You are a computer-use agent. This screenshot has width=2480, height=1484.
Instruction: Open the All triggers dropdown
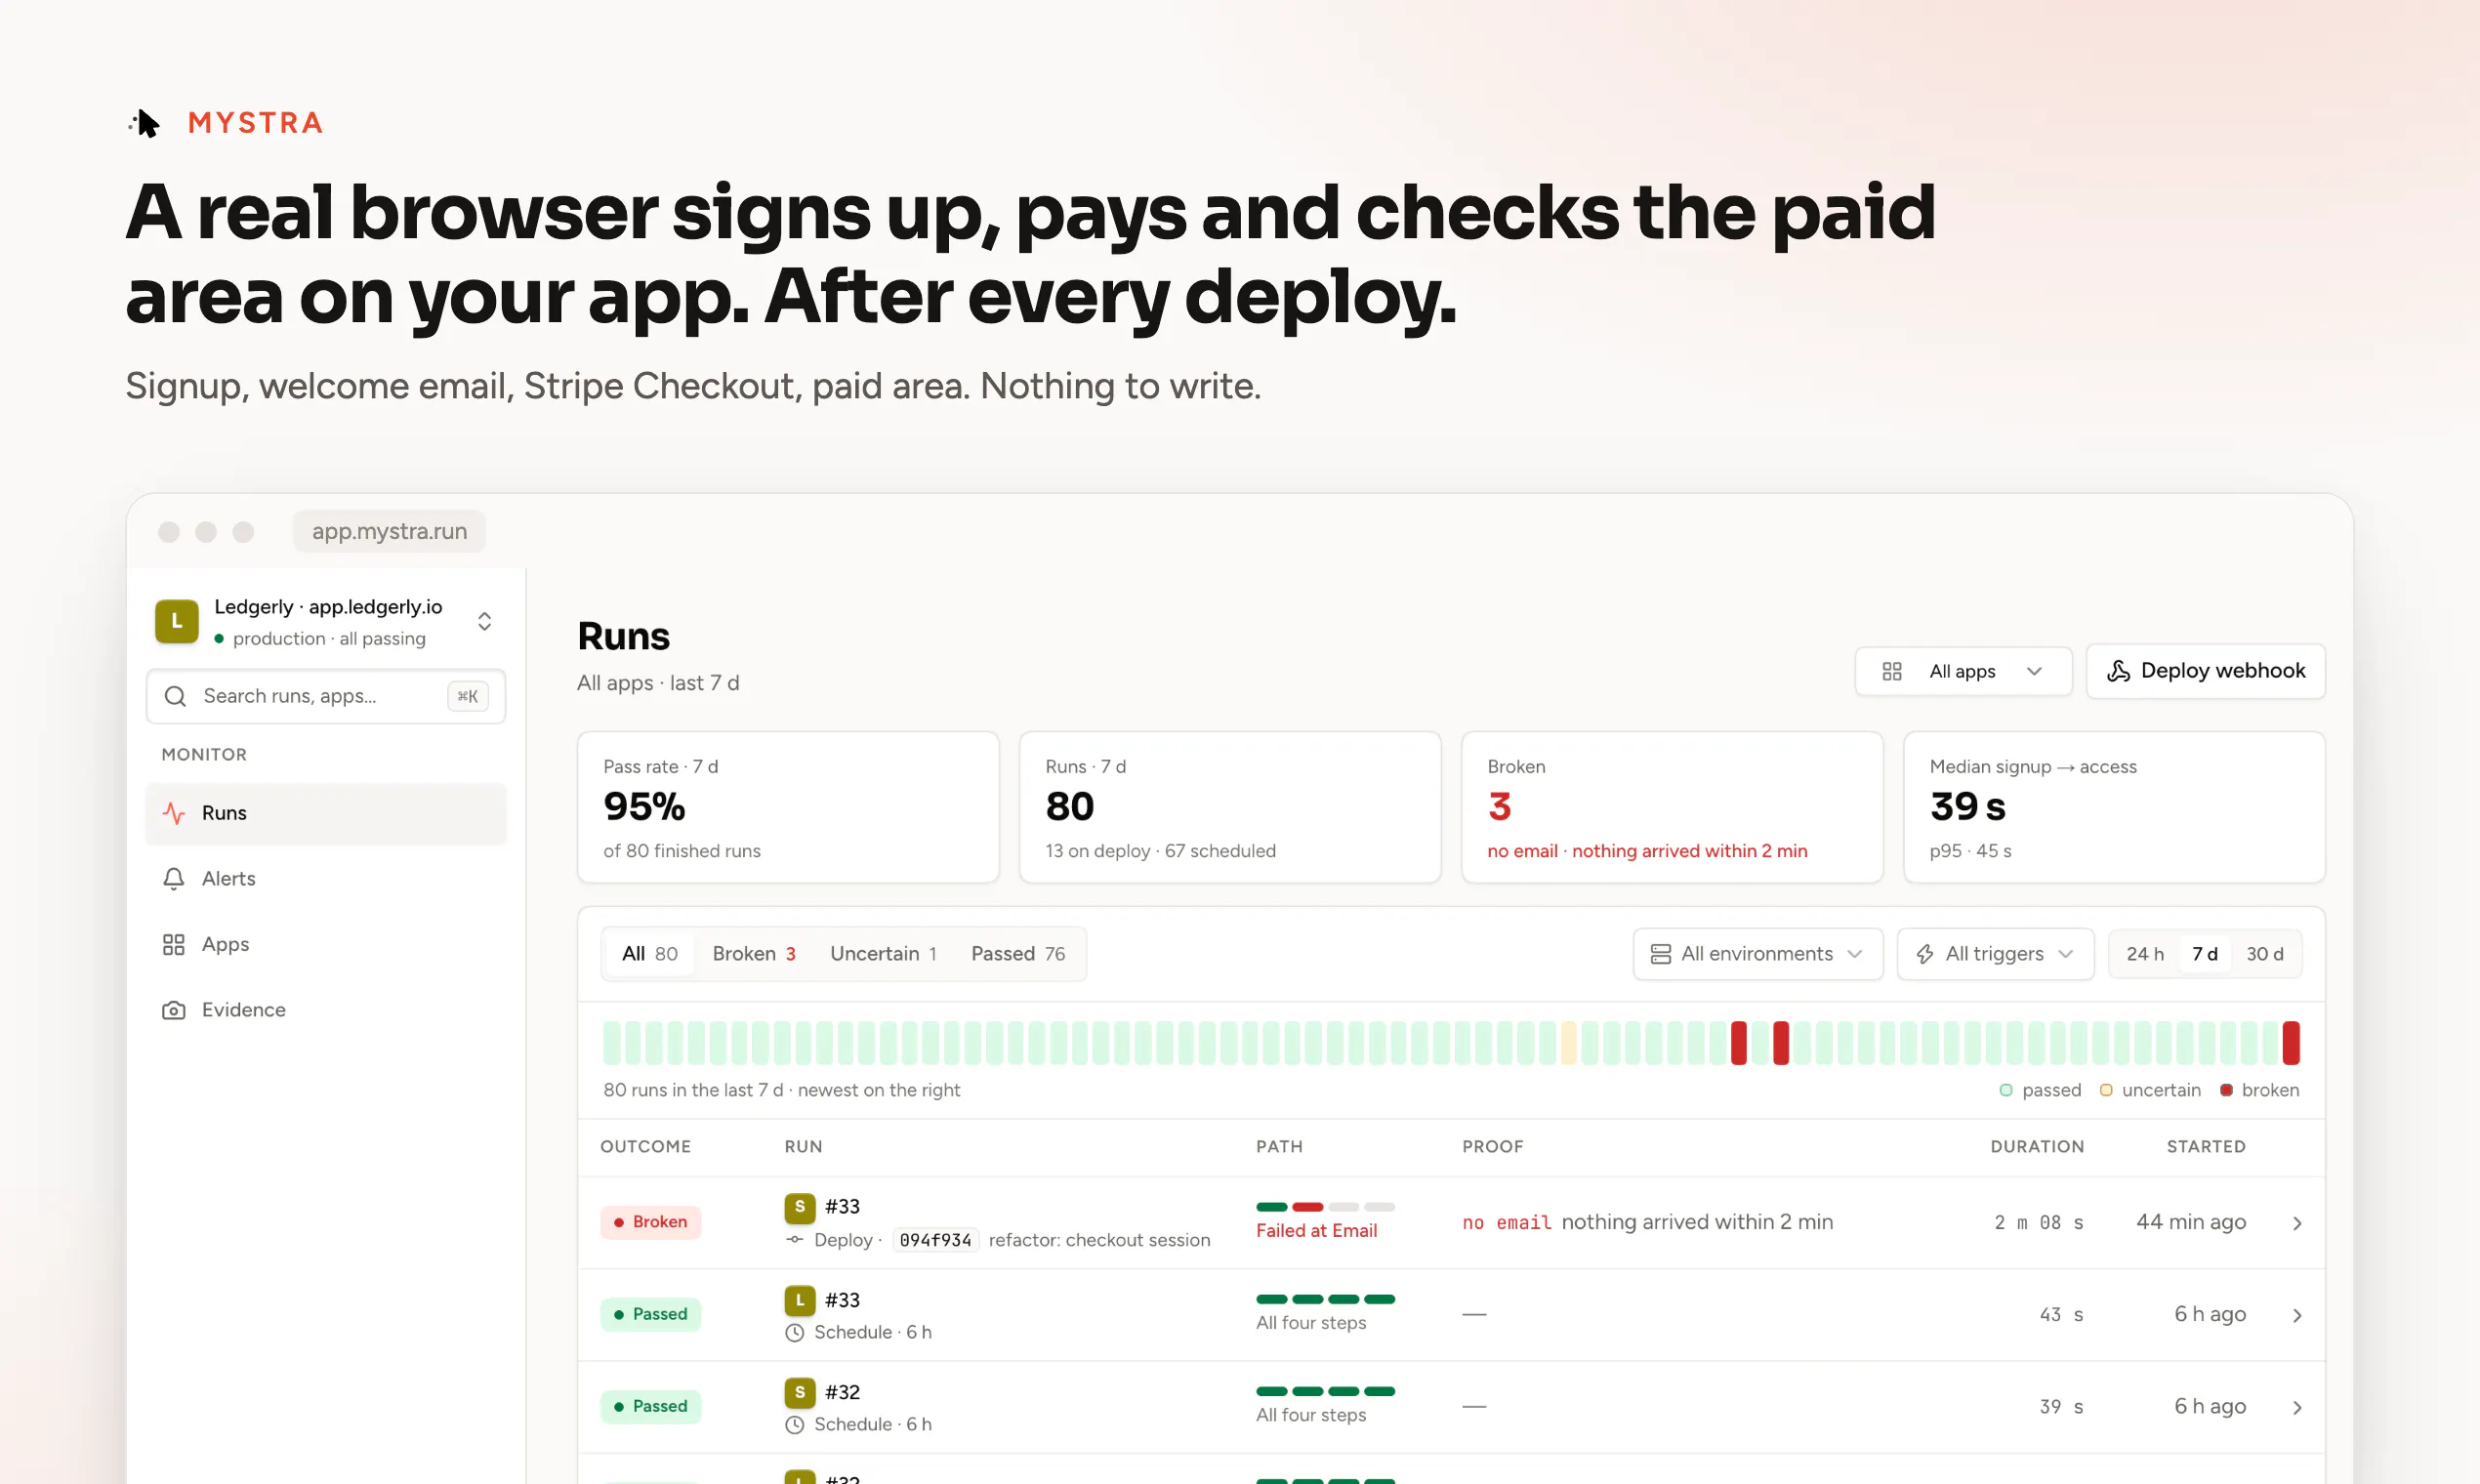(x=1996, y=954)
